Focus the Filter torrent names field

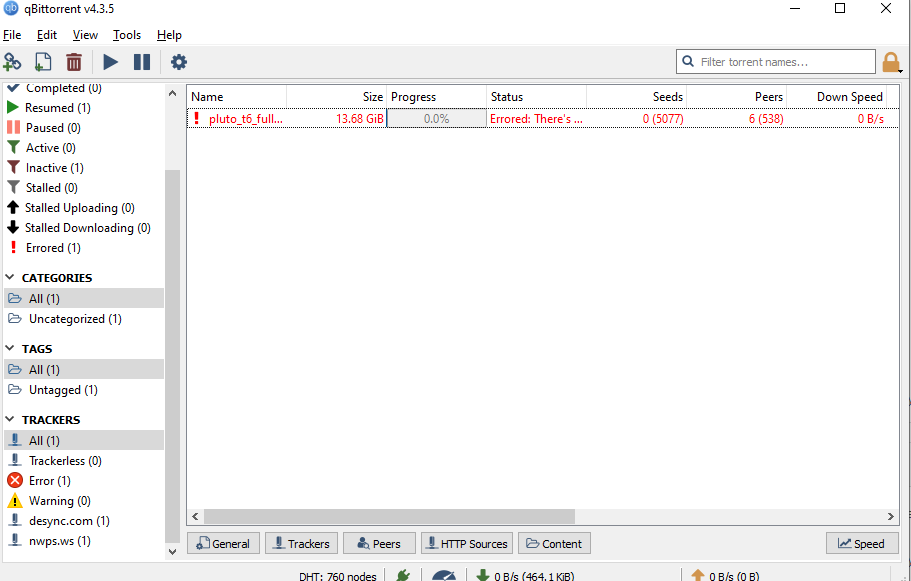[776, 62]
